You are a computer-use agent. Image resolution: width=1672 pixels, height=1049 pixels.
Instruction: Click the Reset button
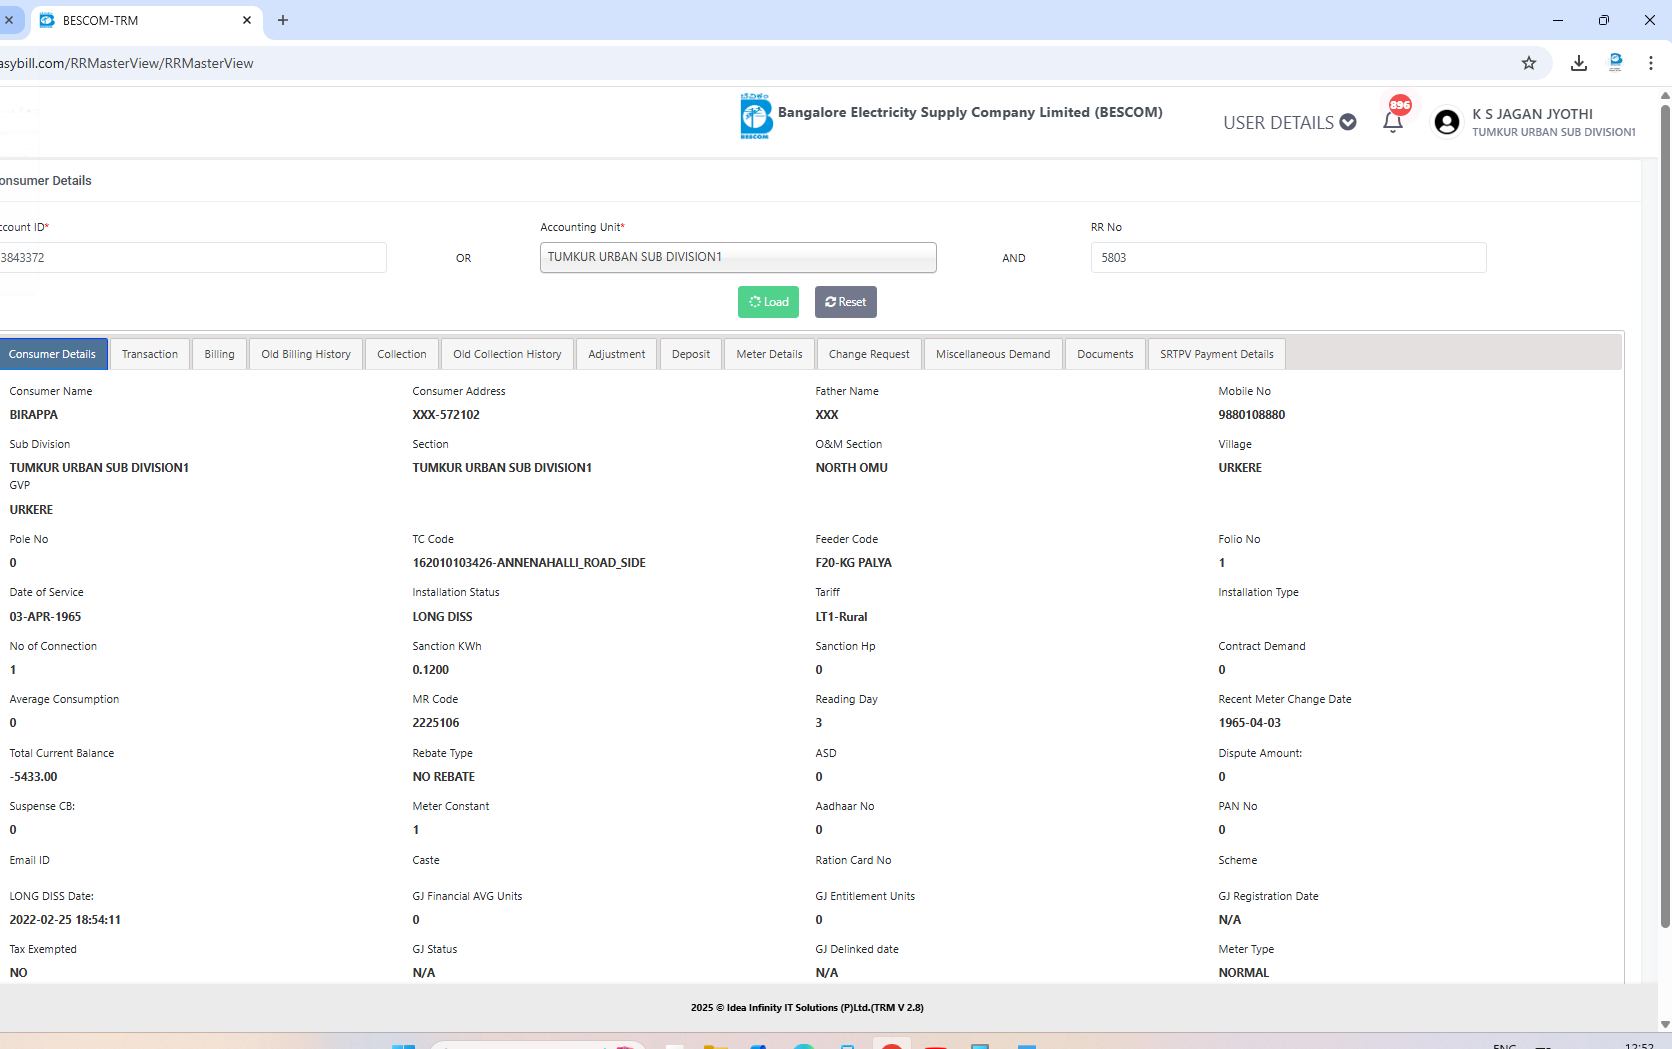[845, 302]
